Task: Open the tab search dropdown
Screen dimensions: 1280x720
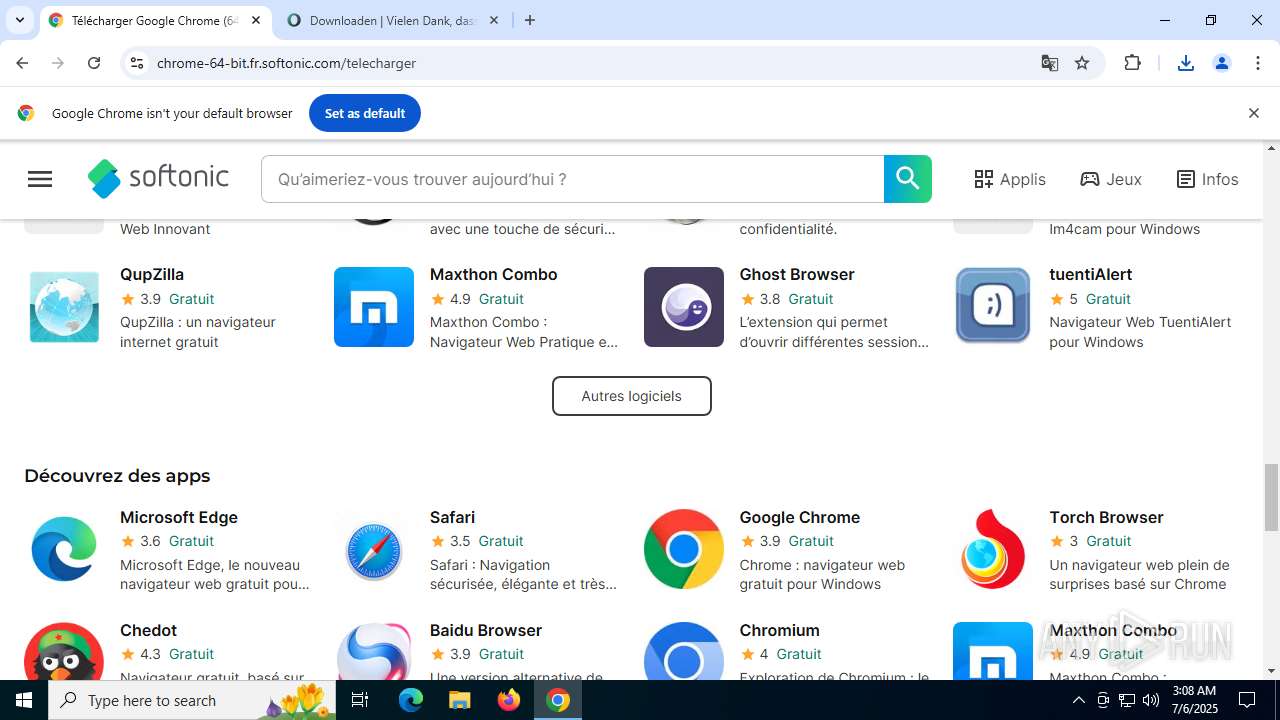Action: [20, 20]
